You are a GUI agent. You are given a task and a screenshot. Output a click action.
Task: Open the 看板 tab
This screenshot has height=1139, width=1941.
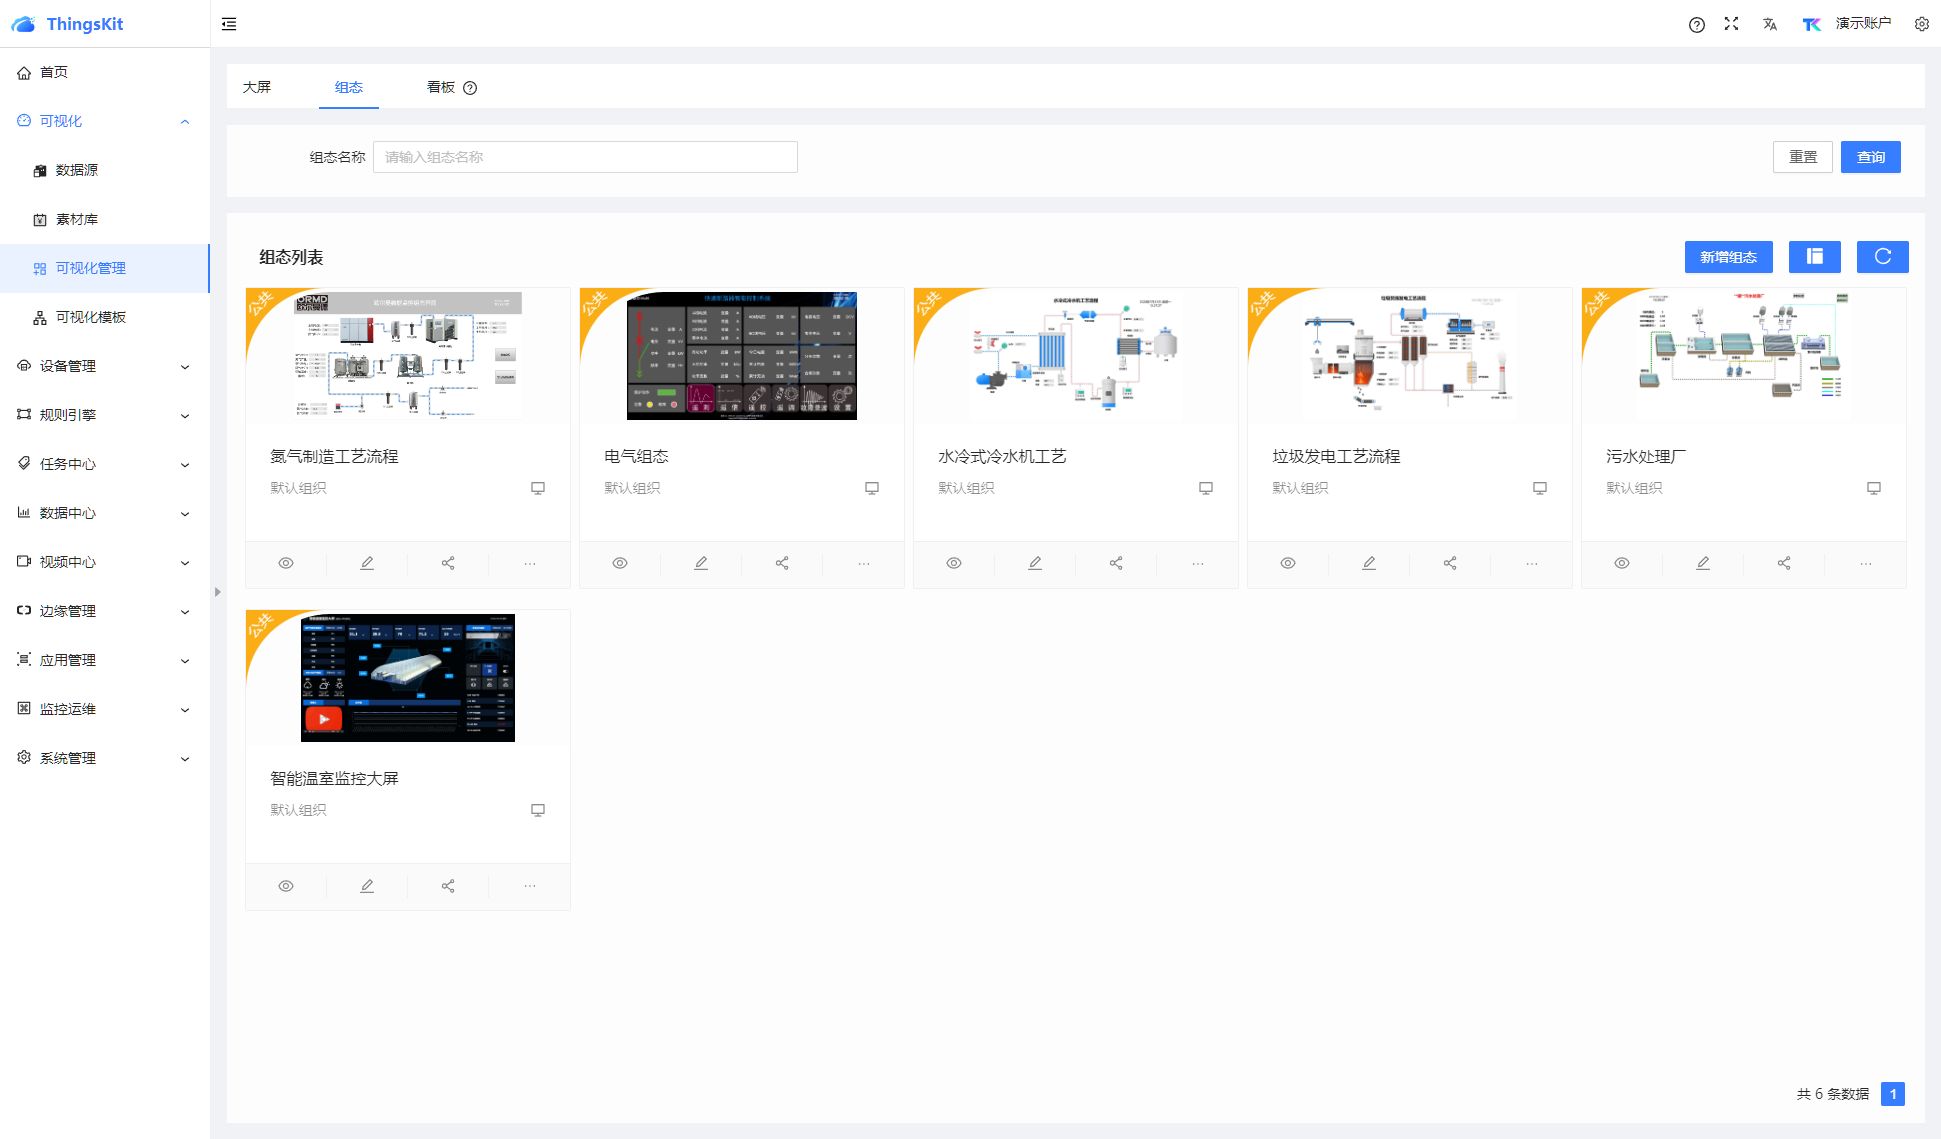pyautogui.click(x=441, y=87)
